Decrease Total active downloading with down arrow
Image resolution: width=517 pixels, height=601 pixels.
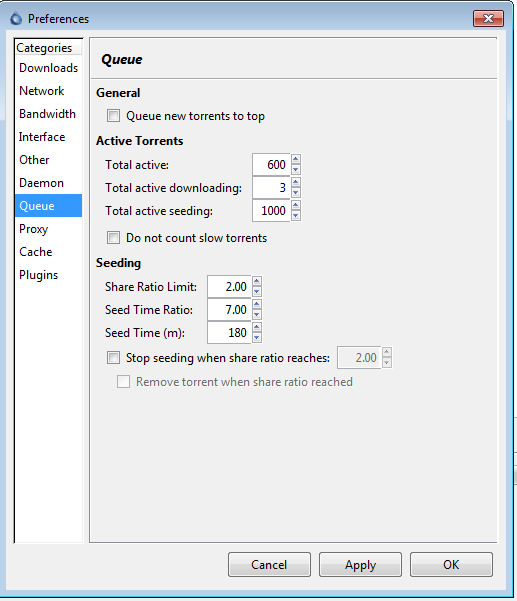295,193
